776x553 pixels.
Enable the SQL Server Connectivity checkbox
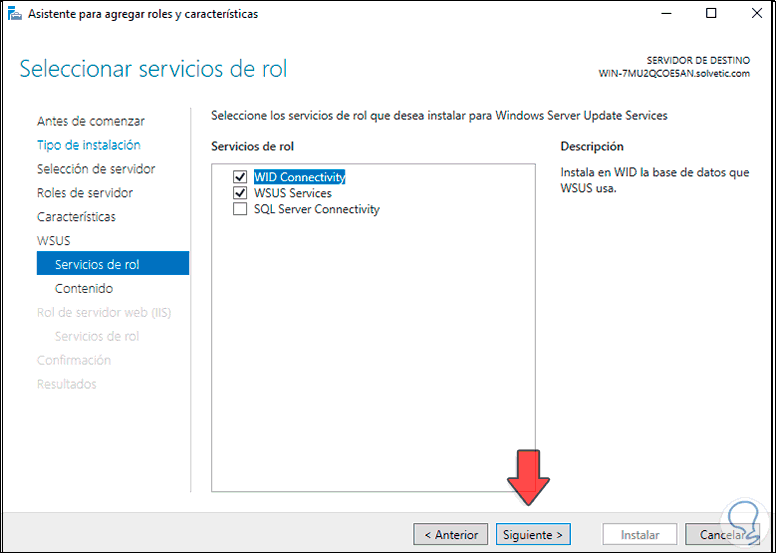pos(239,209)
